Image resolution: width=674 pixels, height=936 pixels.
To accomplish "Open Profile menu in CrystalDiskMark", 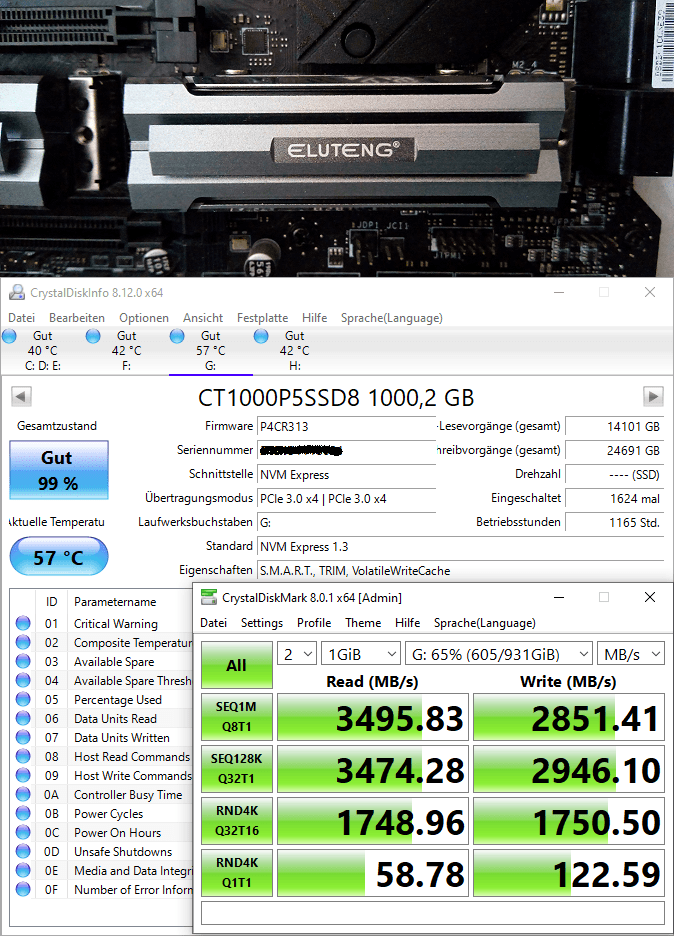I will 314,623.
